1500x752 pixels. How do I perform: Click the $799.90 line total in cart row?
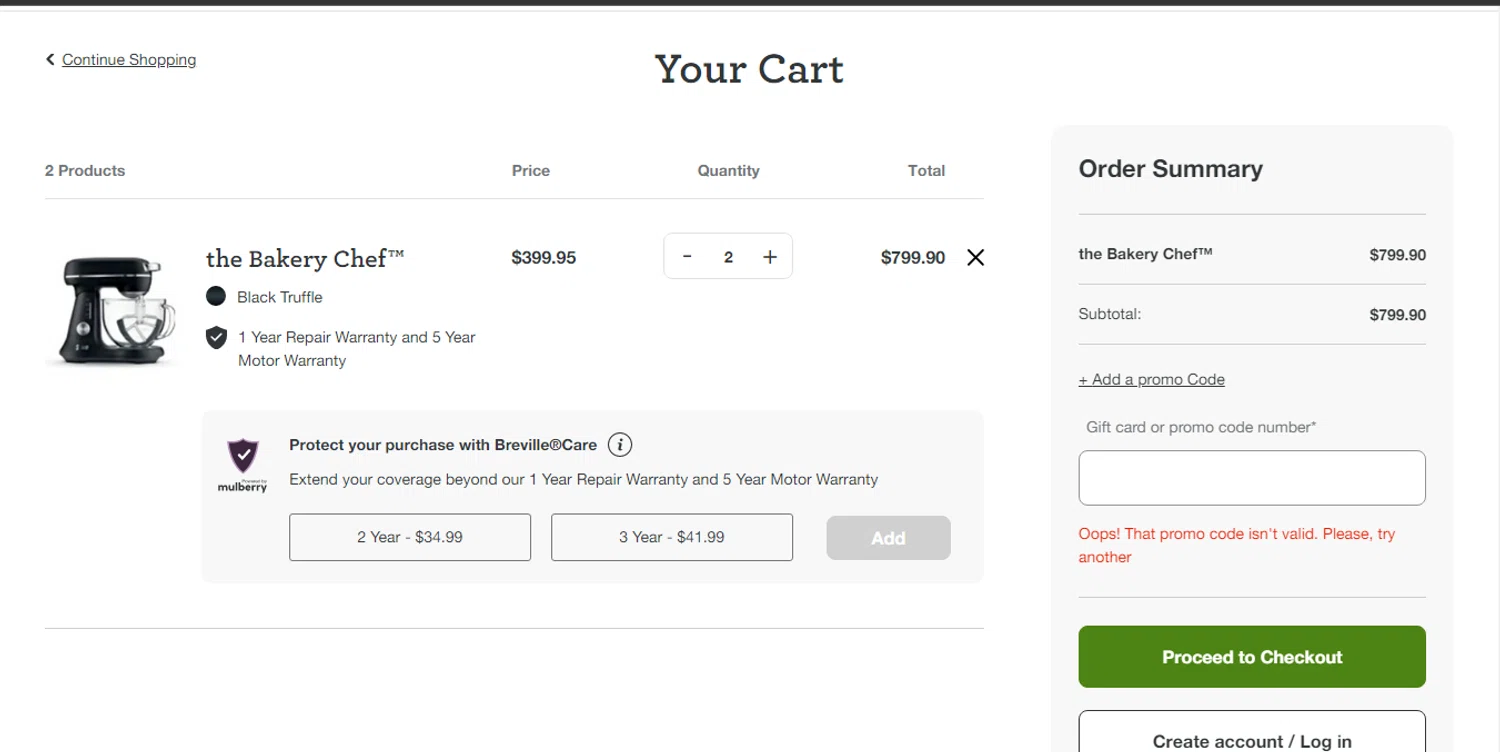pyautogui.click(x=913, y=257)
